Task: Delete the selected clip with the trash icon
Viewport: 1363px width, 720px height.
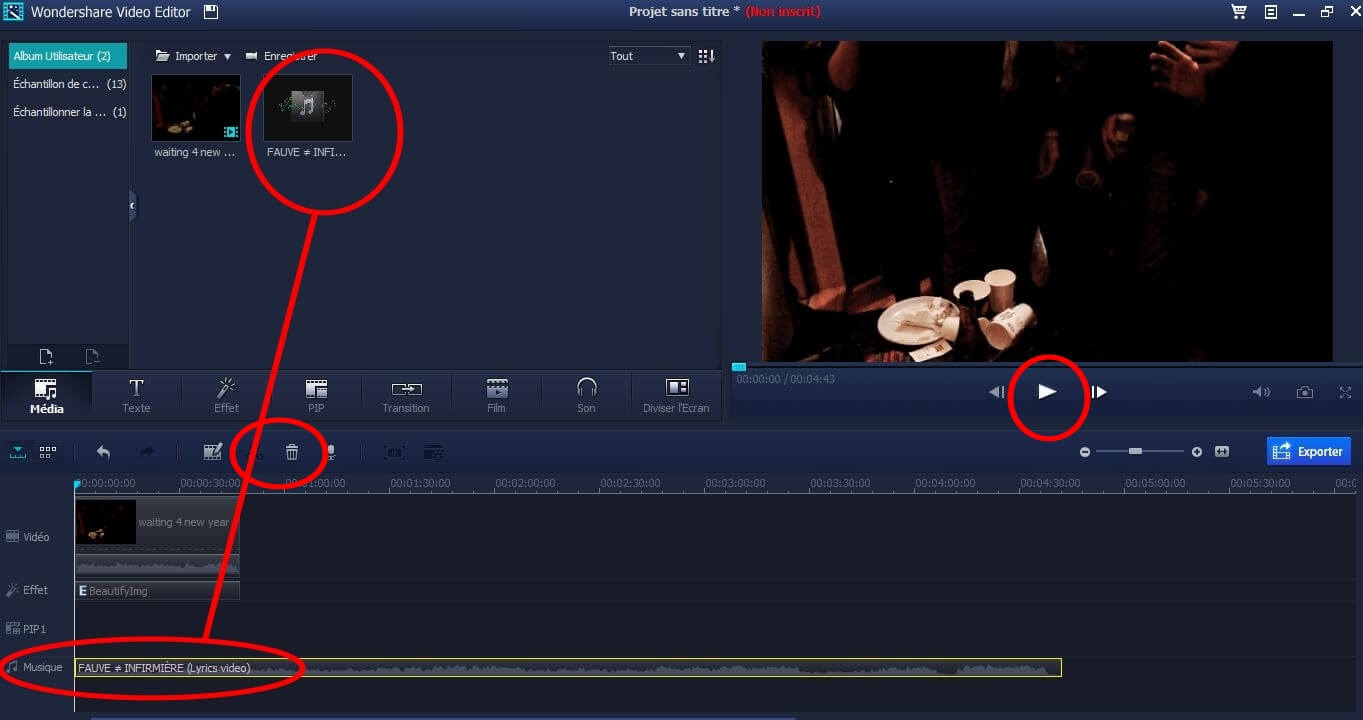Action: click(x=292, y=453)
